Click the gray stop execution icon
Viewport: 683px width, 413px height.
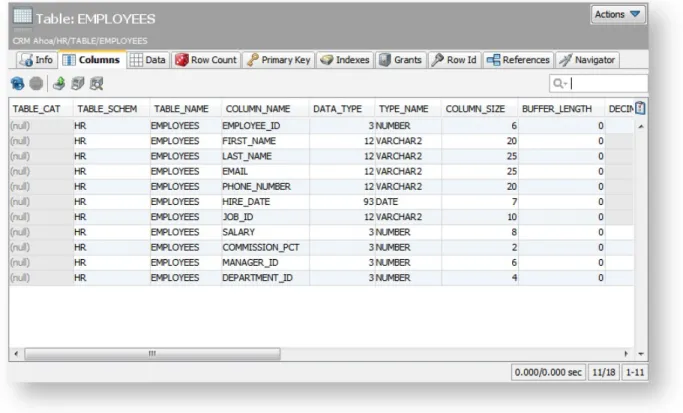click(36, 83)
